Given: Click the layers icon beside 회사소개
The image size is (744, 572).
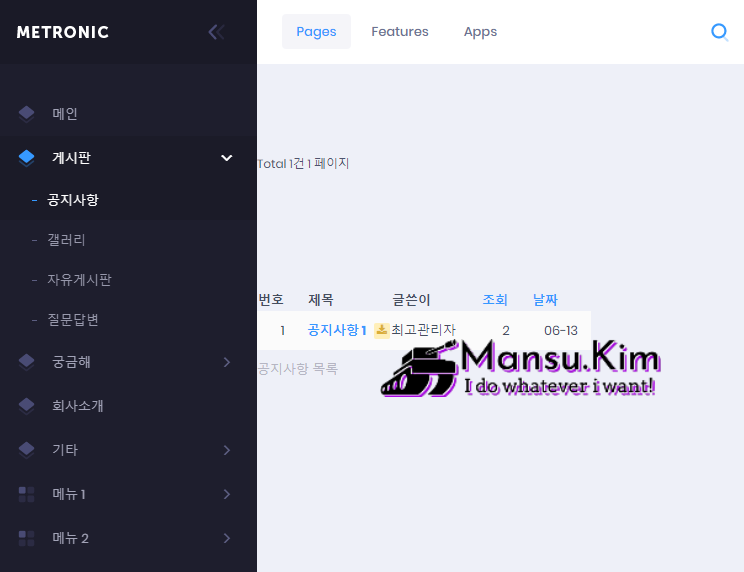Looking at the screenshot, I should 26,406.
